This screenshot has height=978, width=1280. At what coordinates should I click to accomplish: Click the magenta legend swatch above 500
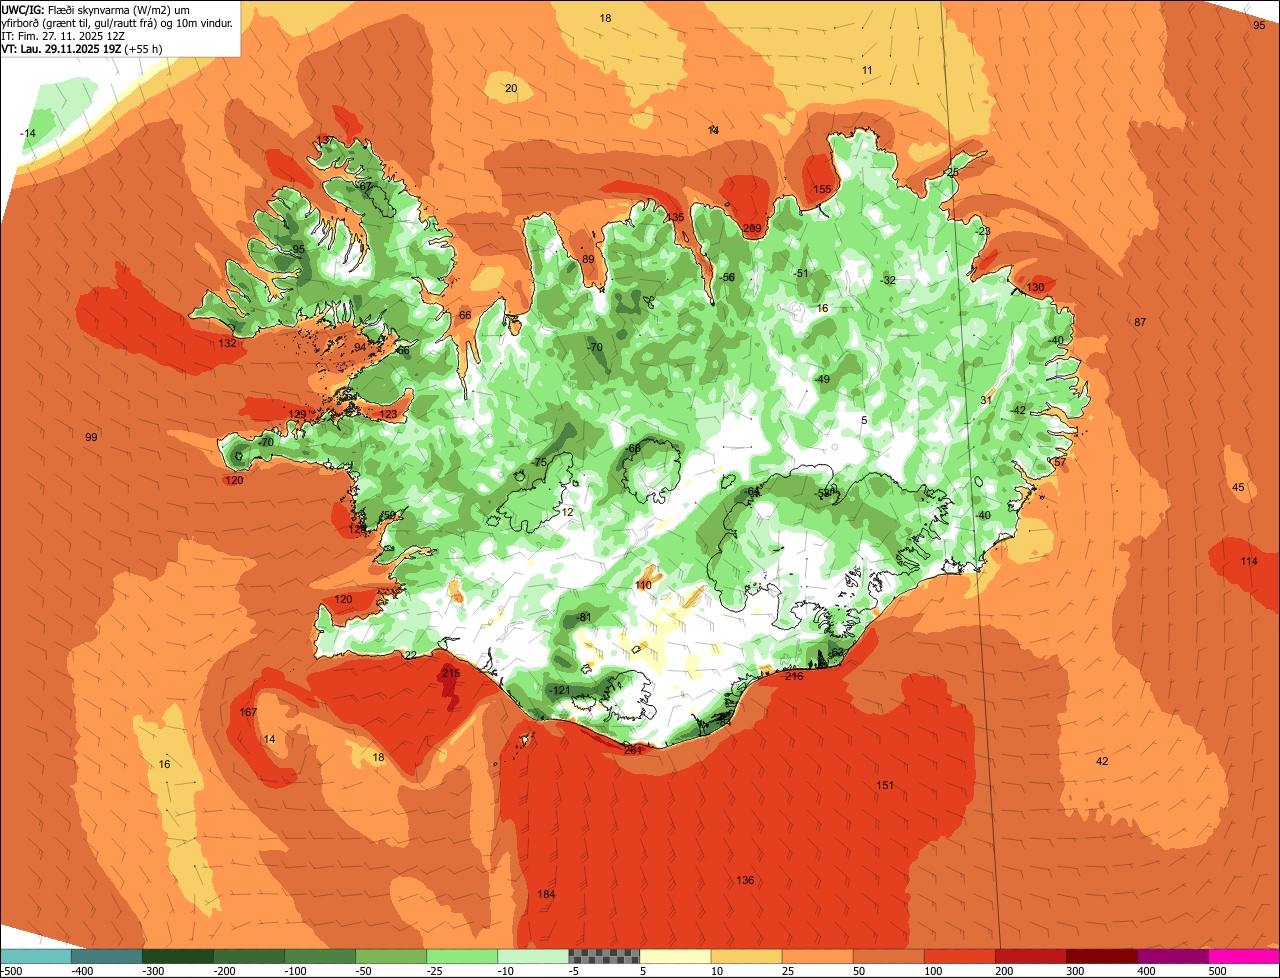1244,956
